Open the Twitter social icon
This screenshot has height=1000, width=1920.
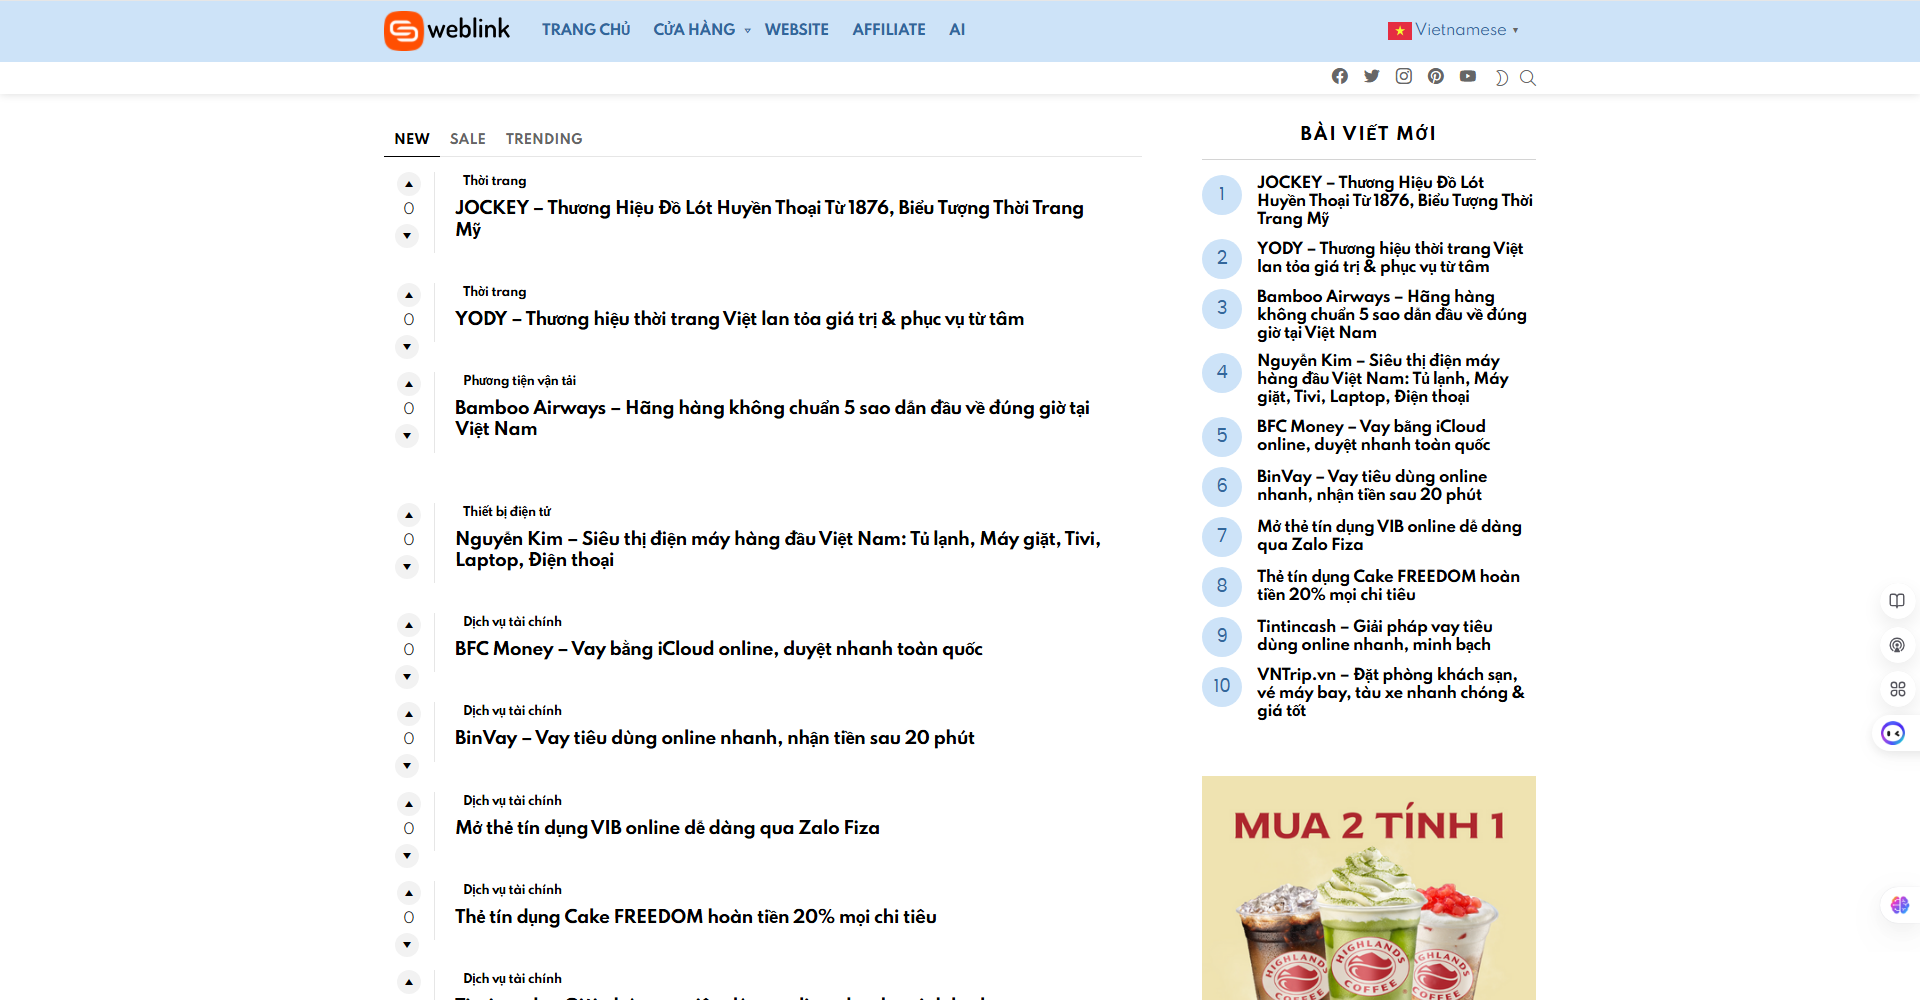tap(1372, 76)
